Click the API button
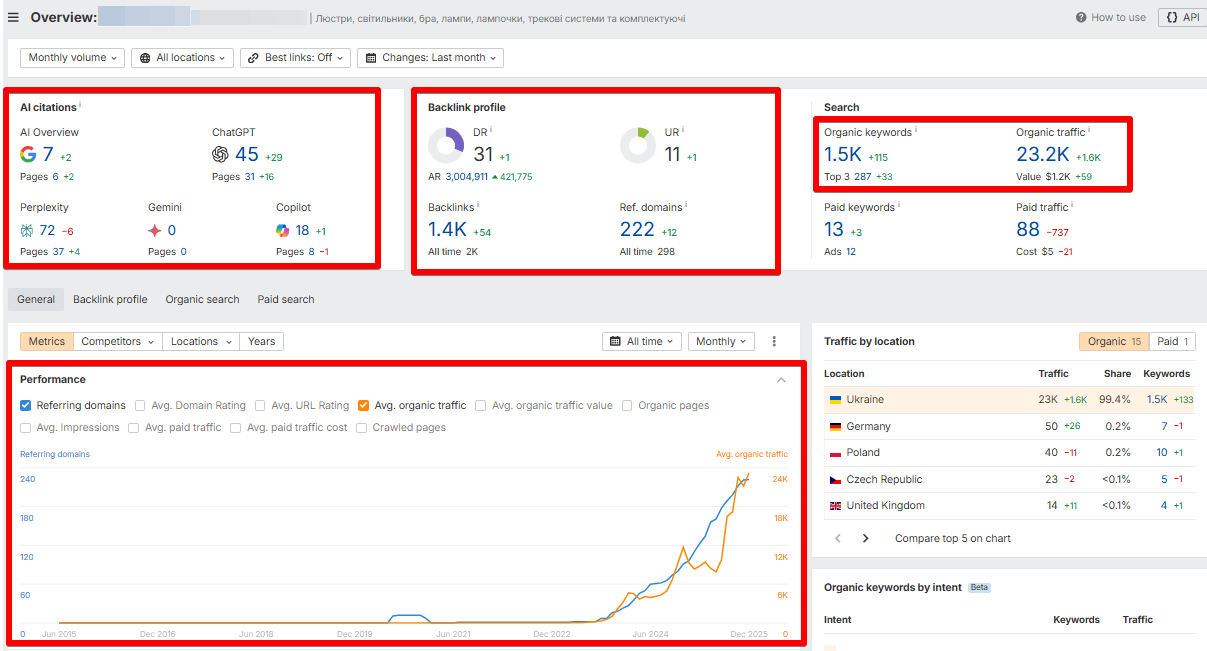The image size is (1207, 651). 1182,17
